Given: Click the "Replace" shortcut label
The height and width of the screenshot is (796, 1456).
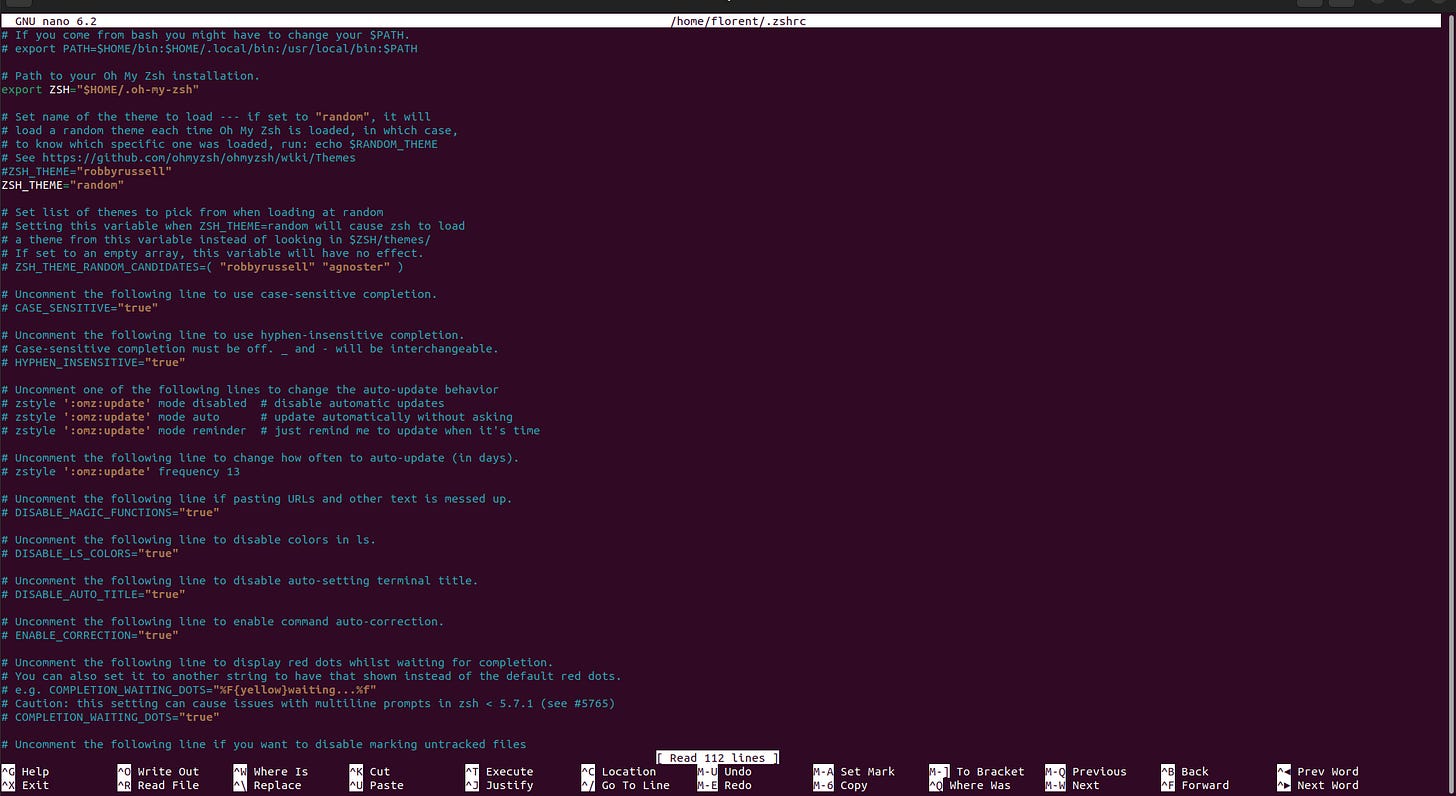Looking at the screenshot, I should (277, 786).
